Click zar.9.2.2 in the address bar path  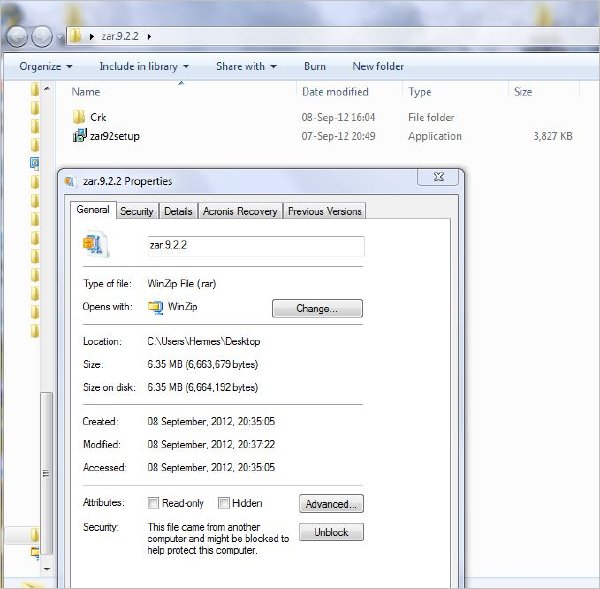[x=120, y=37]
